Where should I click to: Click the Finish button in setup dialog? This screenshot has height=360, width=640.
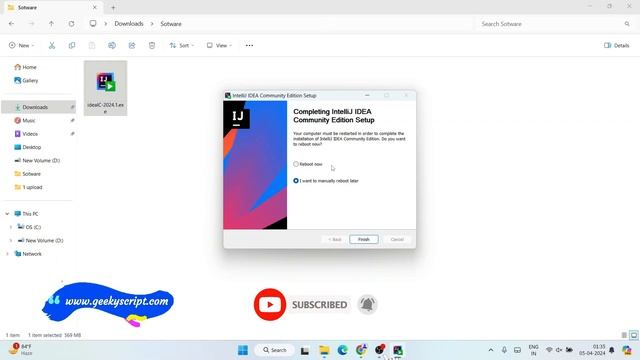[x=364, y=240]
